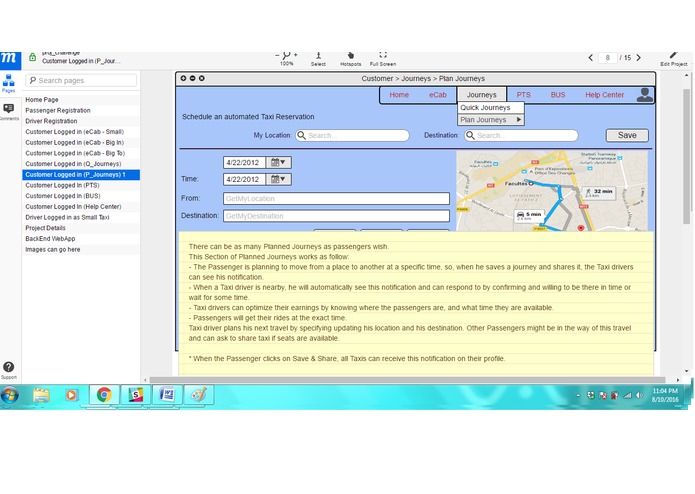Open the Windows Start button

click(10, 395)
